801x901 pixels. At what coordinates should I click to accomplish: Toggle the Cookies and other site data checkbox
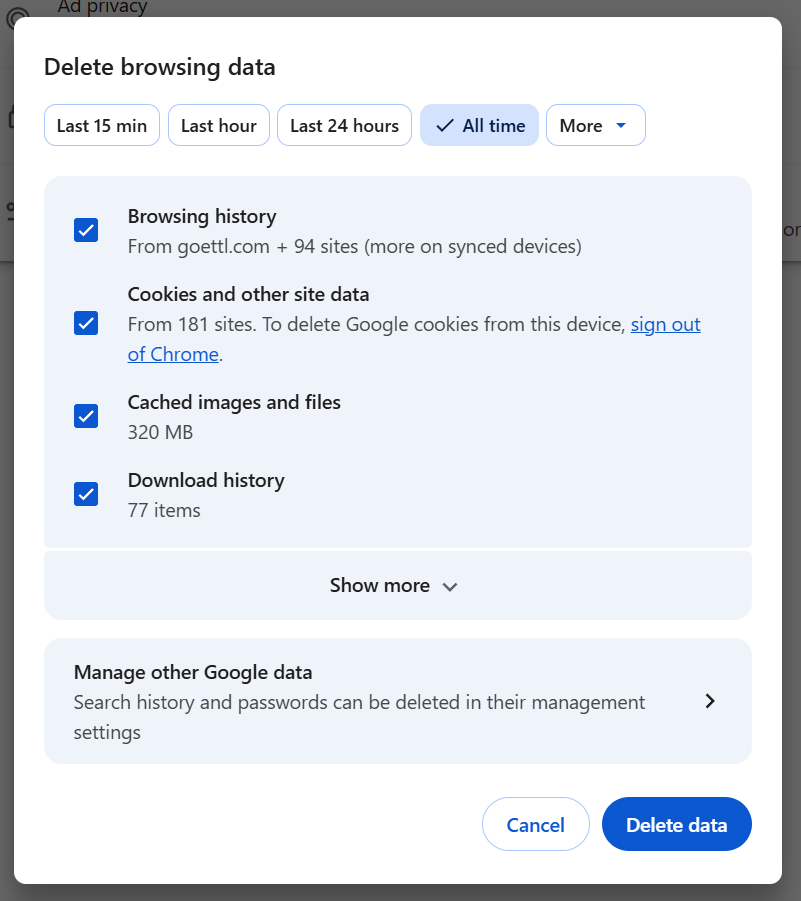pos(86,323)
